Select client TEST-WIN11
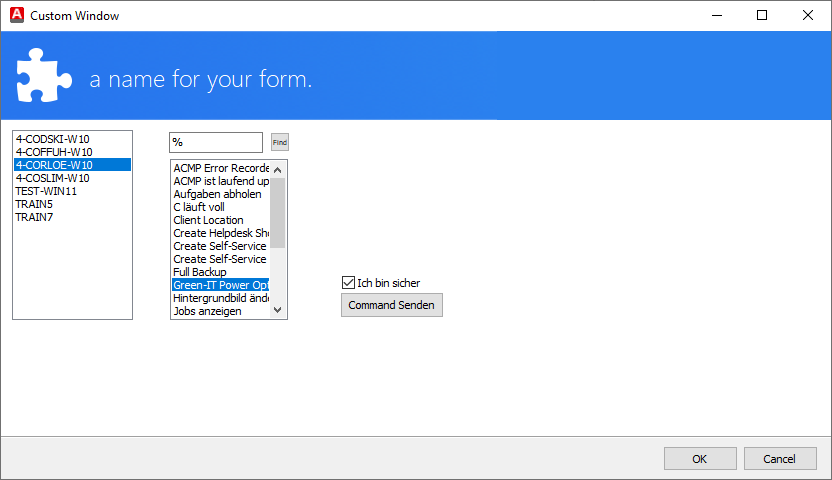Screen dimensions: 832x480 tap(73, 191)
